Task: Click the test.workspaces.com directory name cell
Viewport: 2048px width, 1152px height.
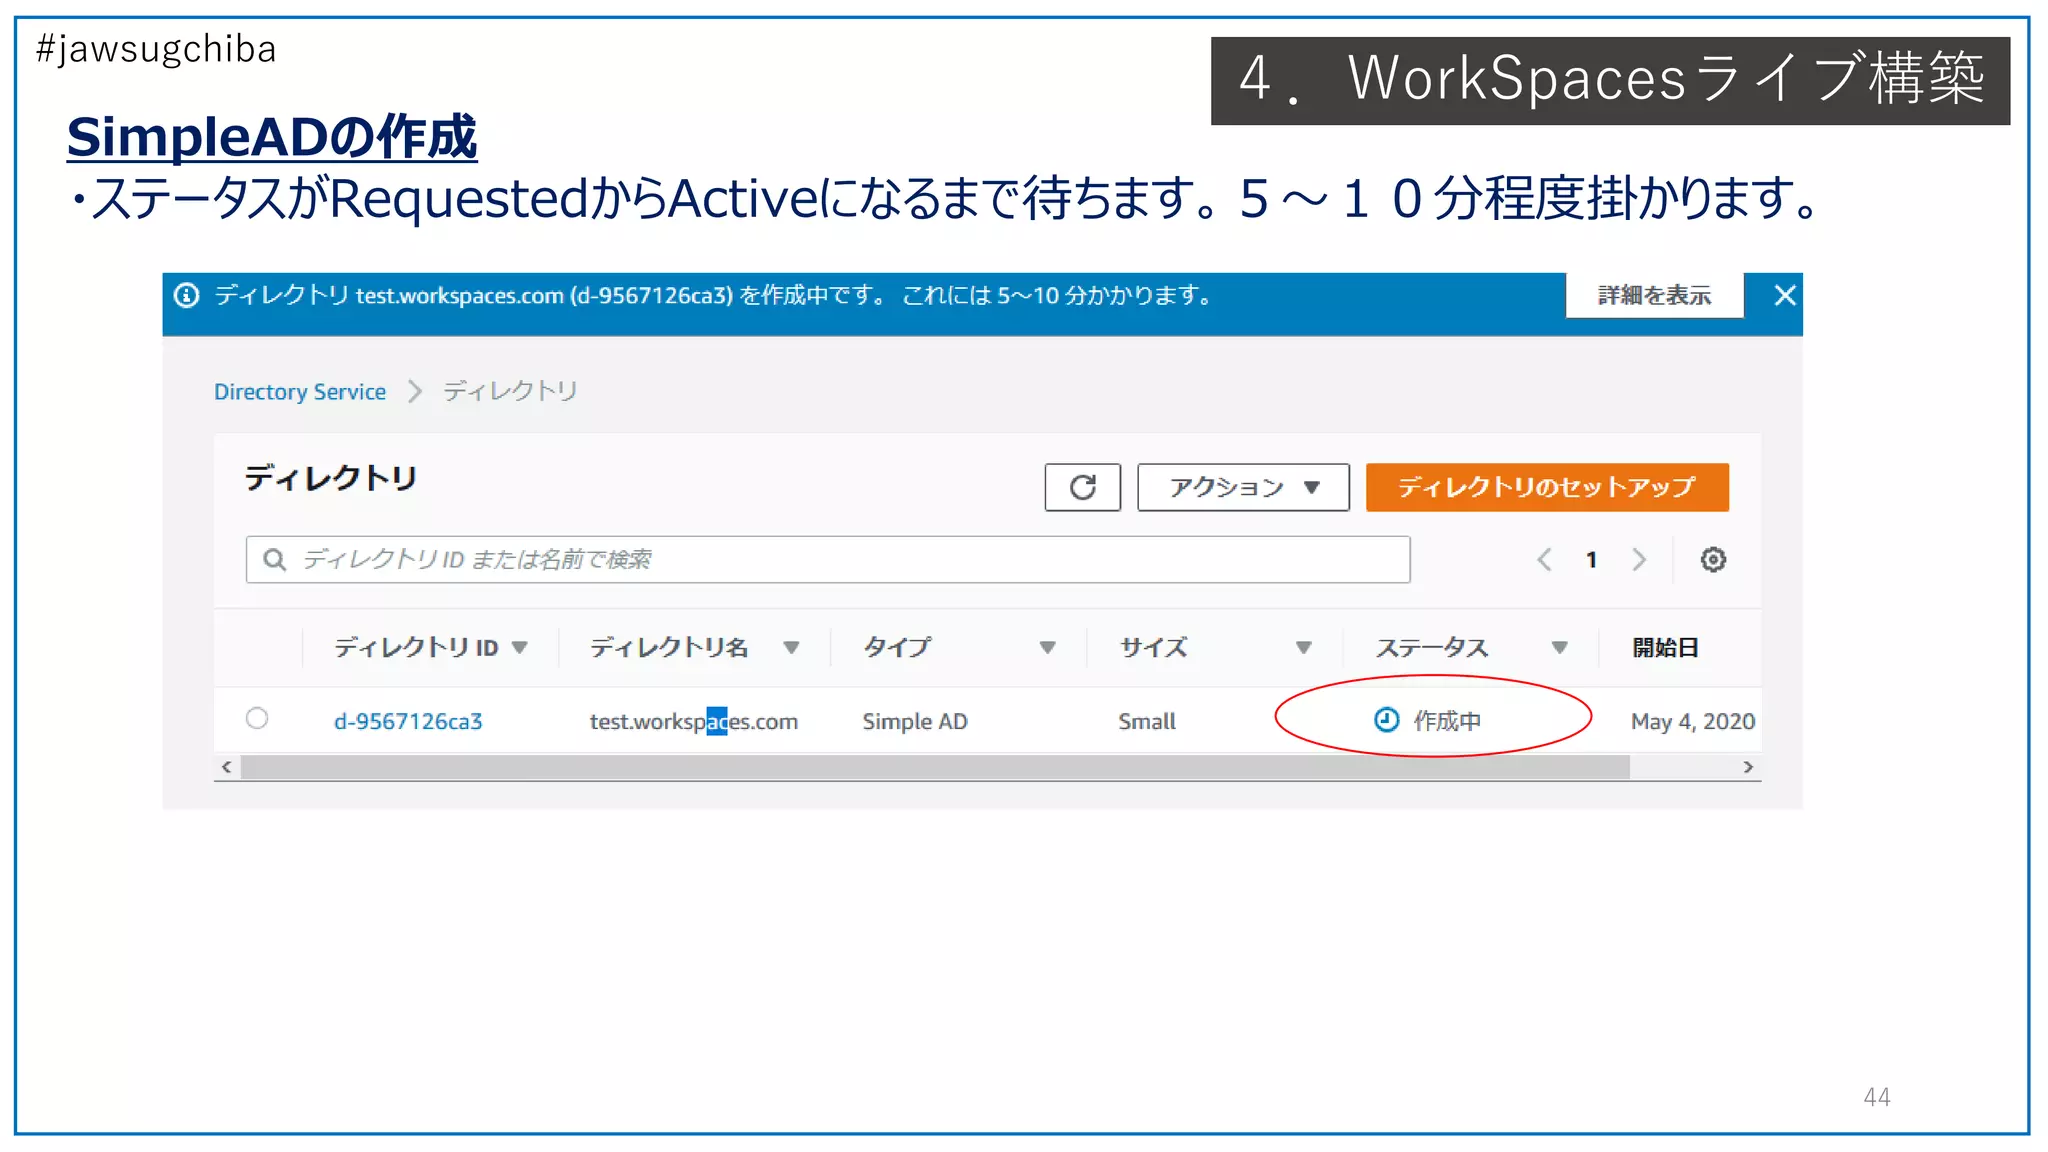Action: (x=693, y=721)
